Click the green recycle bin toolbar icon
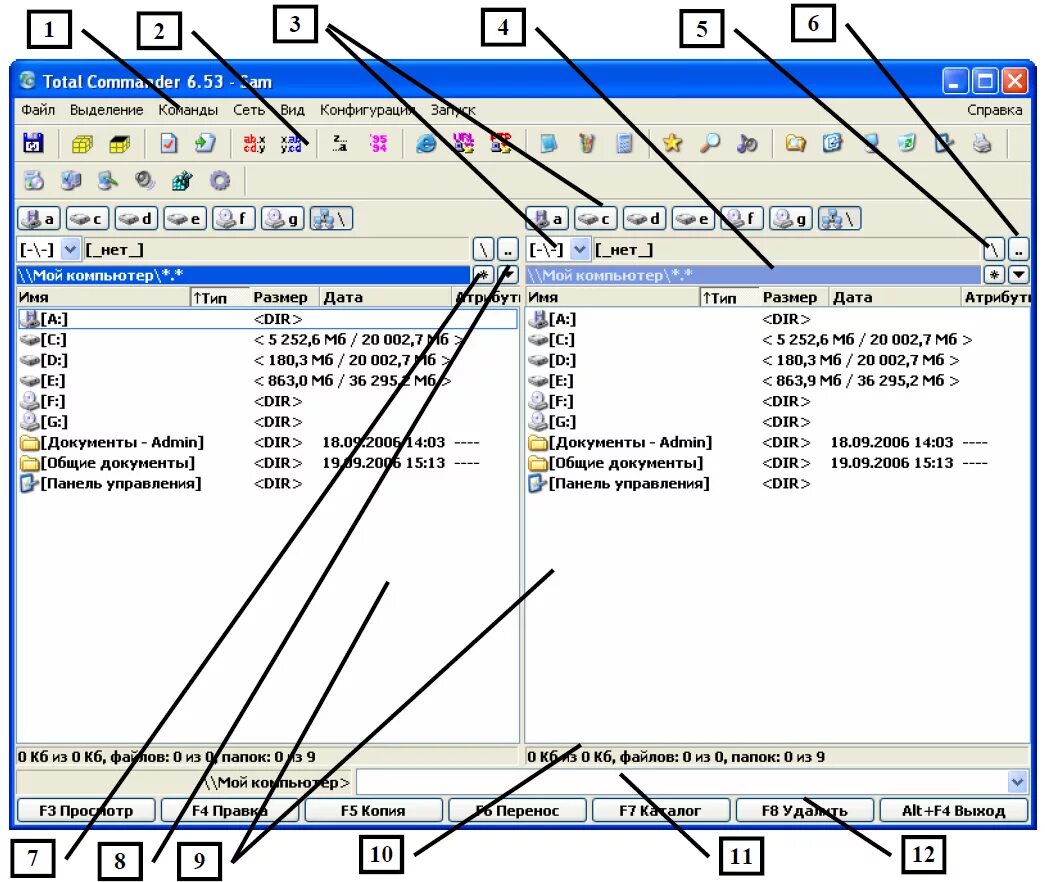This screenshot has width=1045, height=882. pyautogui.click(x=906, y=143)
